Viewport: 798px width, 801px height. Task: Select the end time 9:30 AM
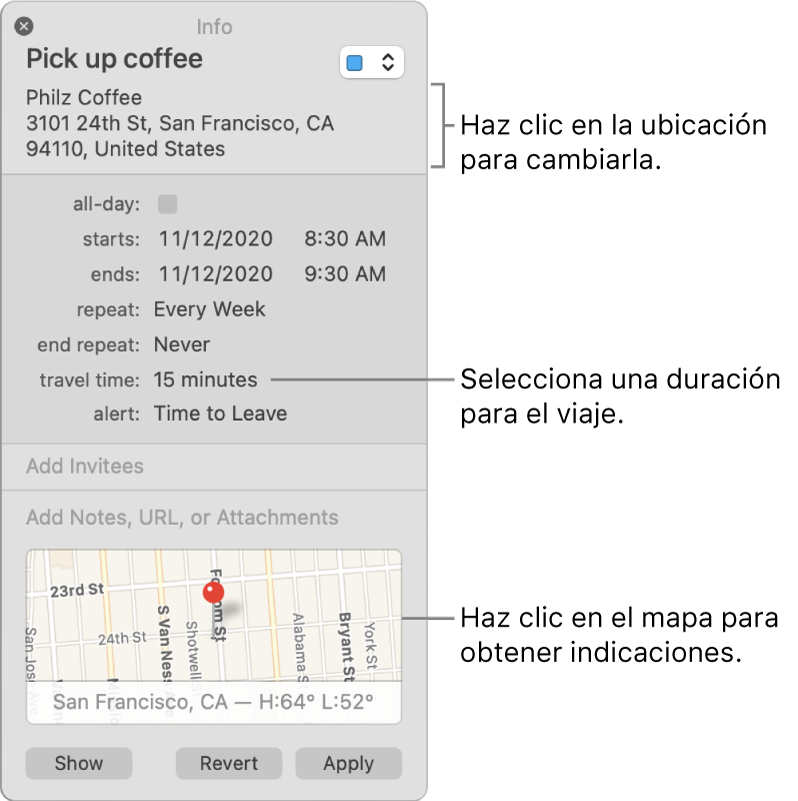345,274
